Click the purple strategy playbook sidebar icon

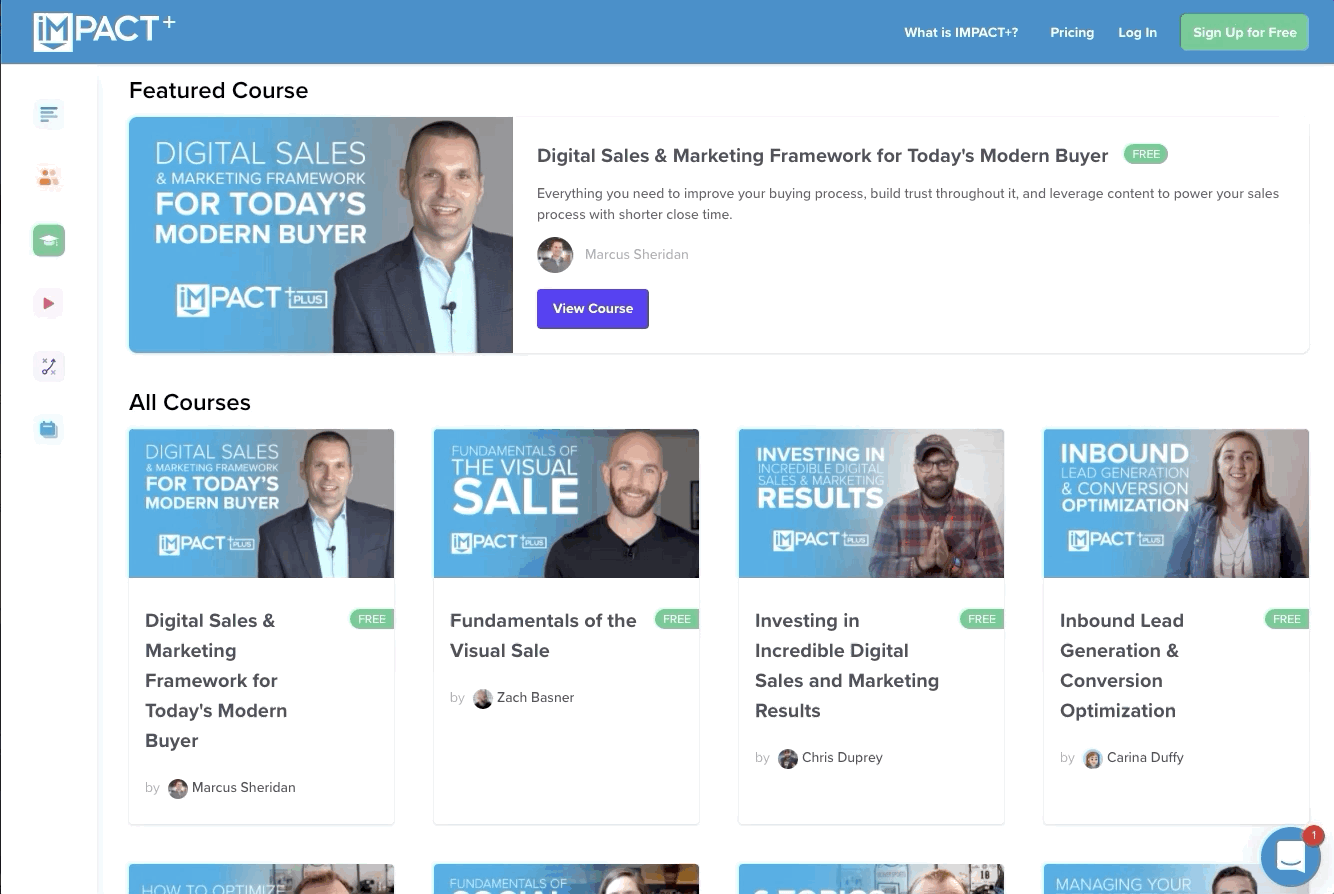coord(48,366)
